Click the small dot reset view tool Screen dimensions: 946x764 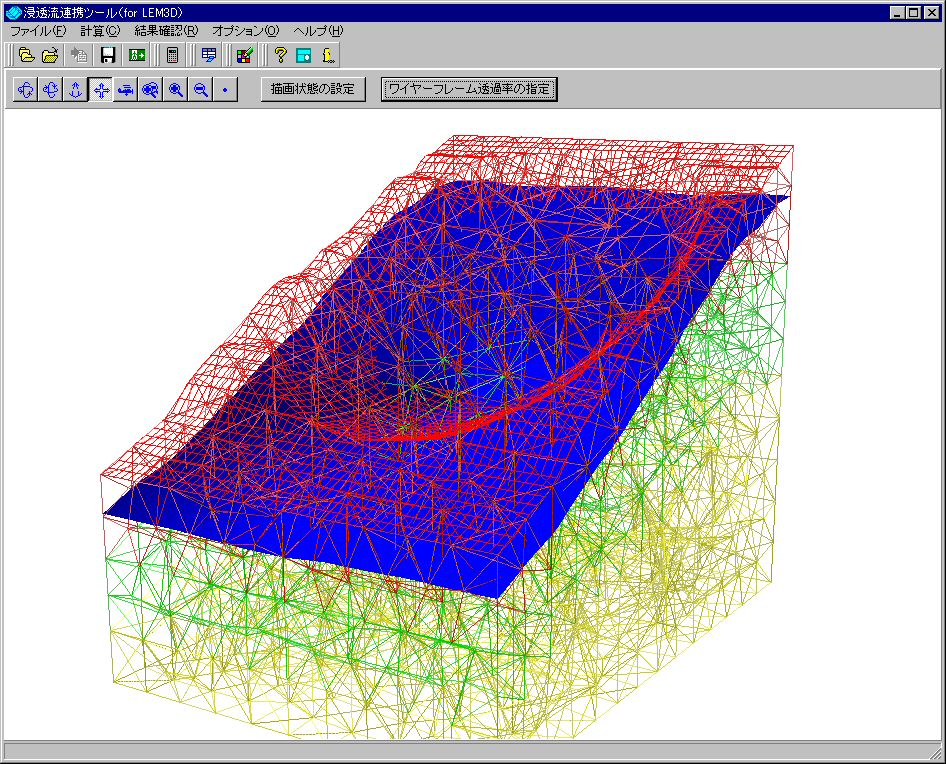coord(226,90)
